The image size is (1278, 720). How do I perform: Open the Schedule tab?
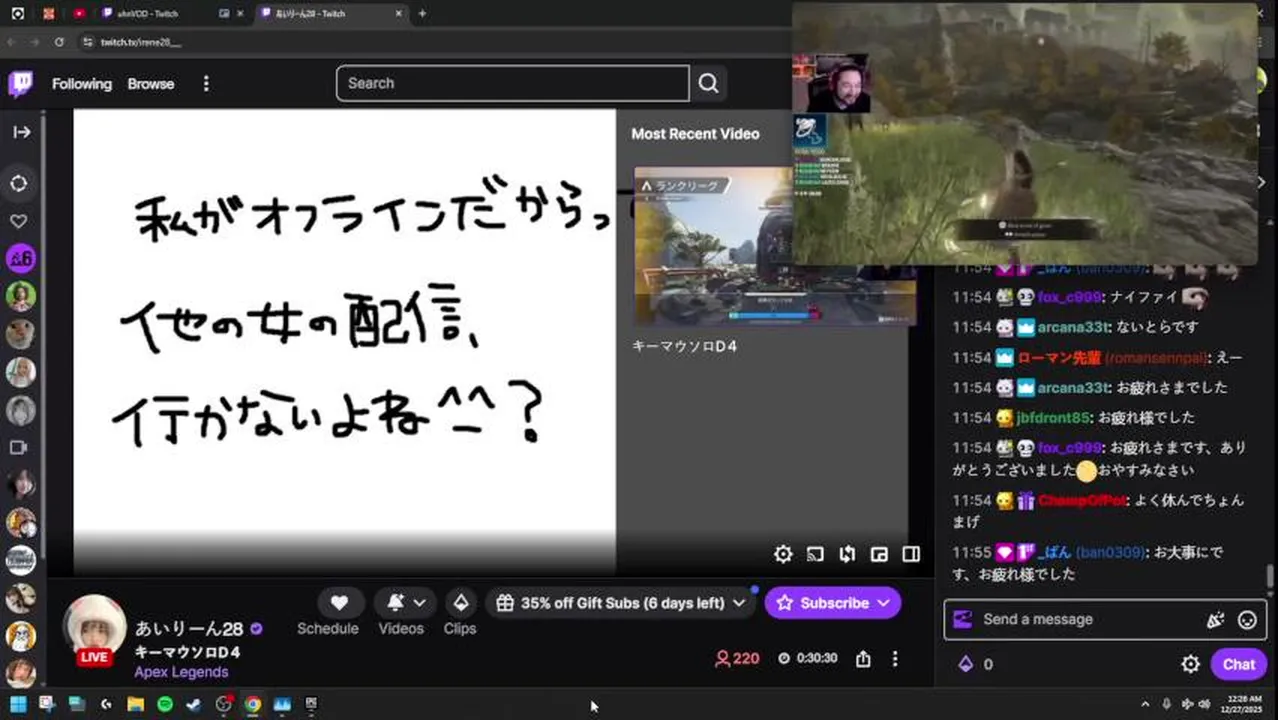pyautogui.click(x=327, y=629)
